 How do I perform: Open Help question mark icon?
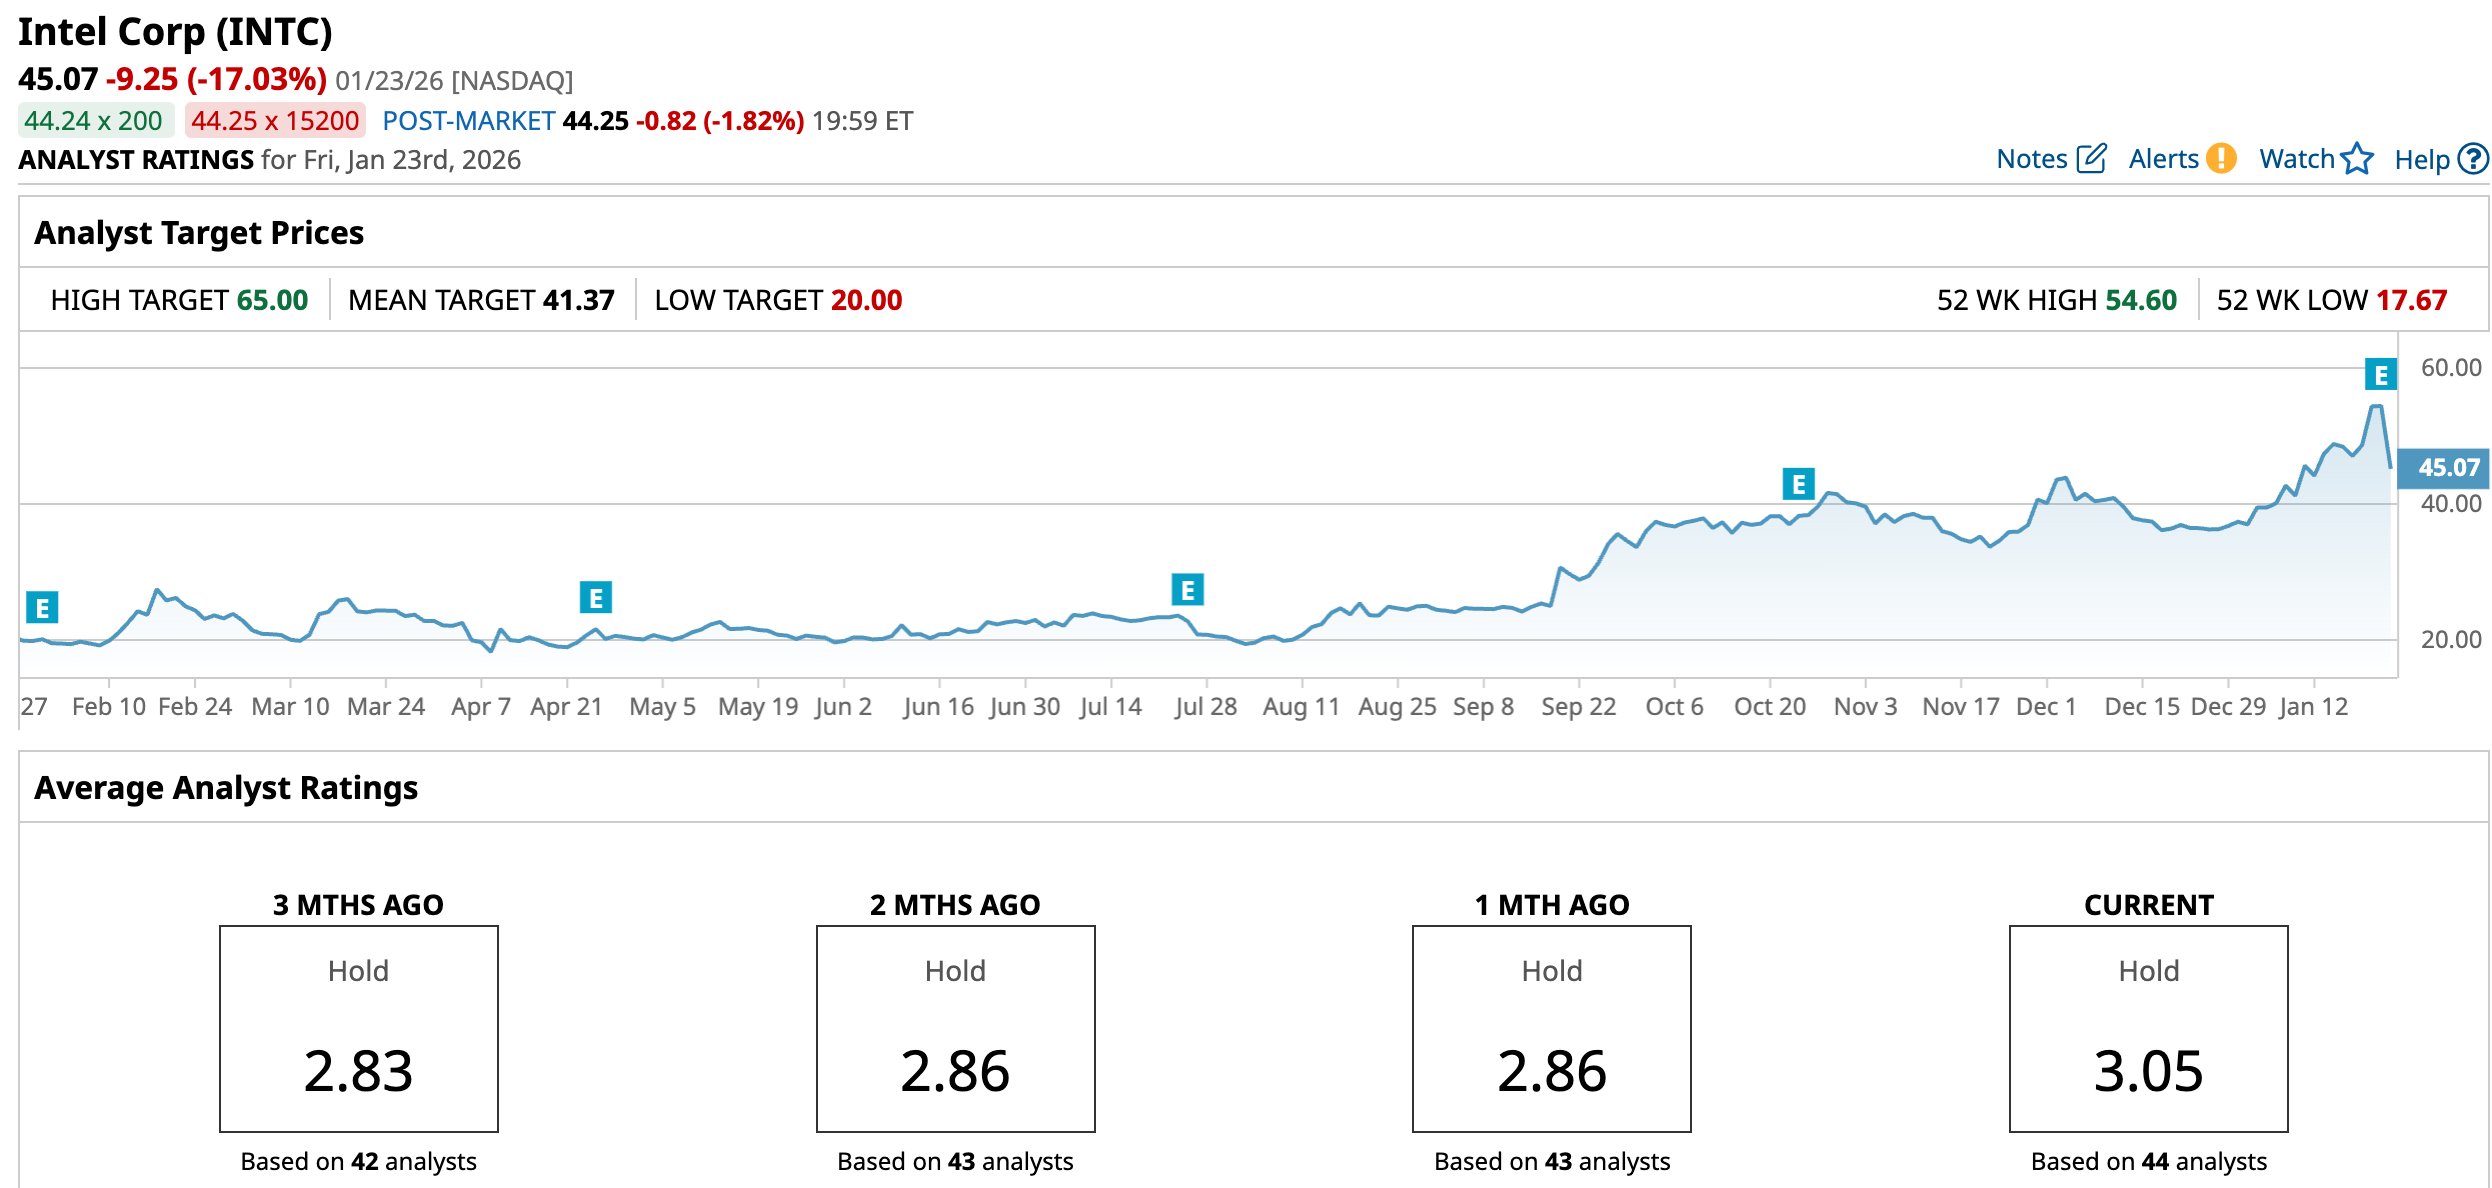2473,159
